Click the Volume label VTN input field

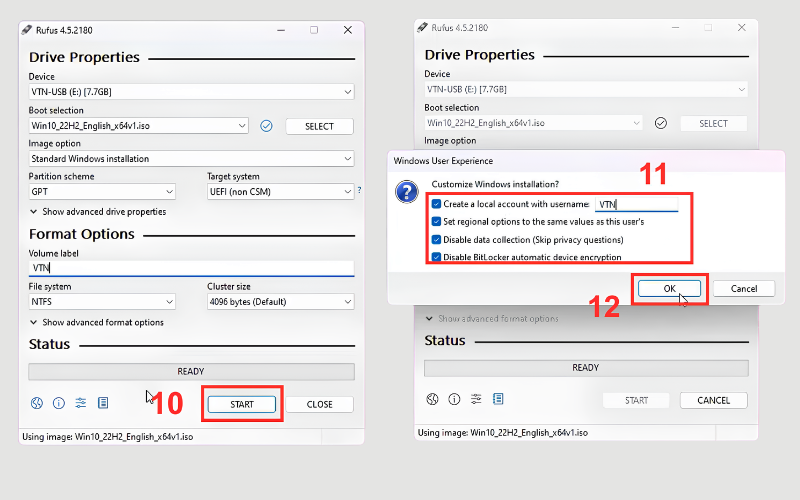pos(191,268)
